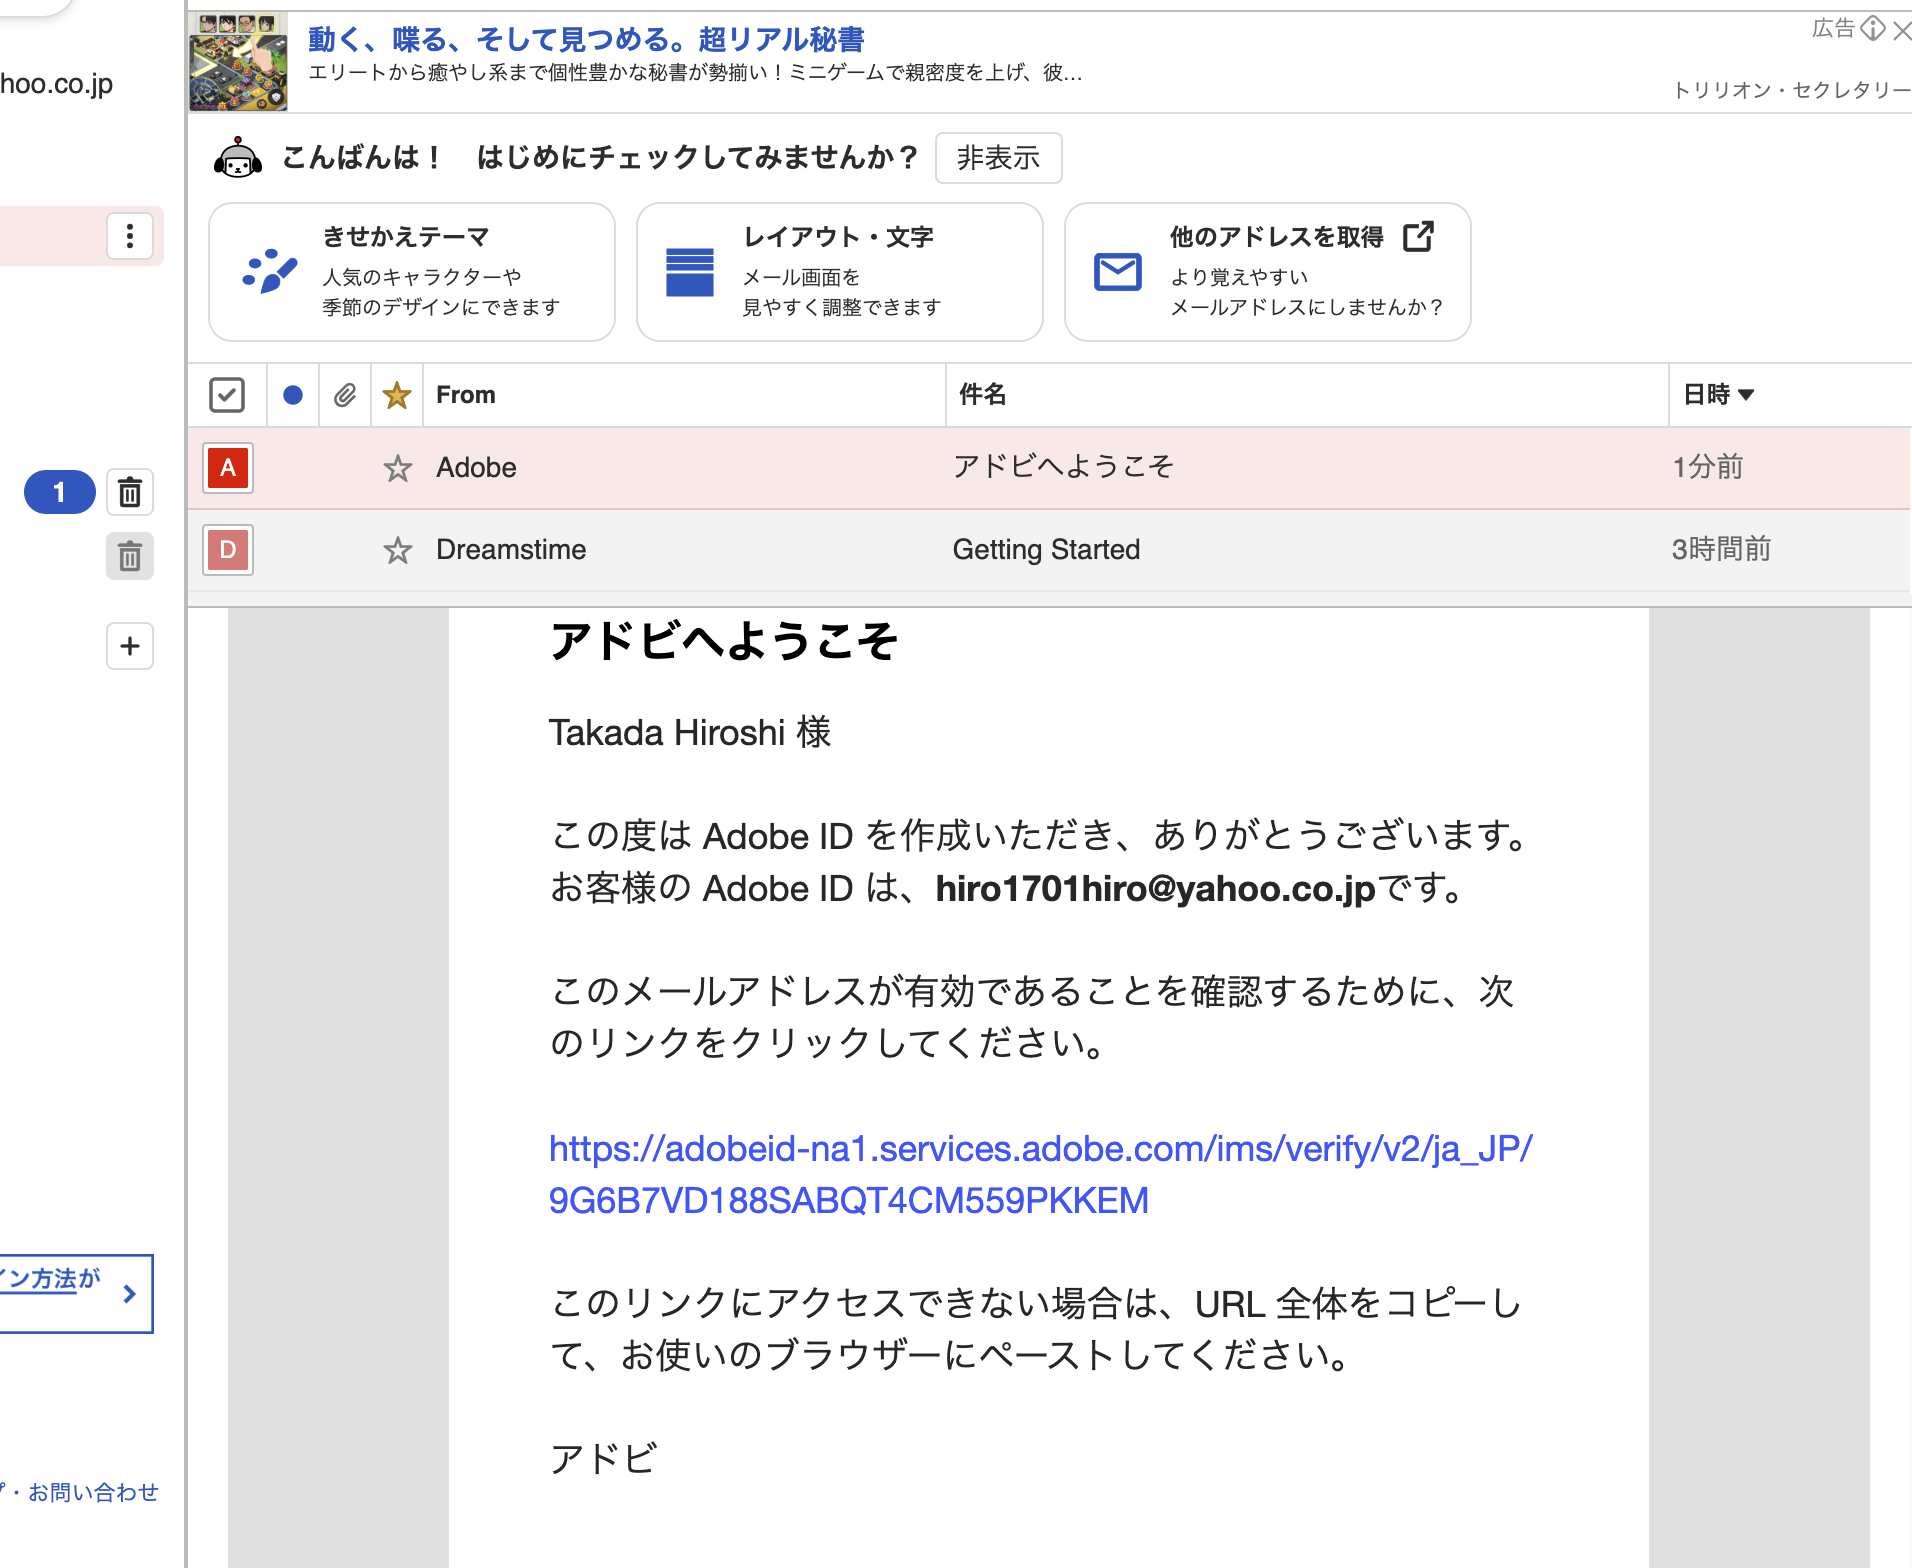Open 他のアドレスを取得 card
The image size is (1912, 1568).
[x=1268, y=272]
